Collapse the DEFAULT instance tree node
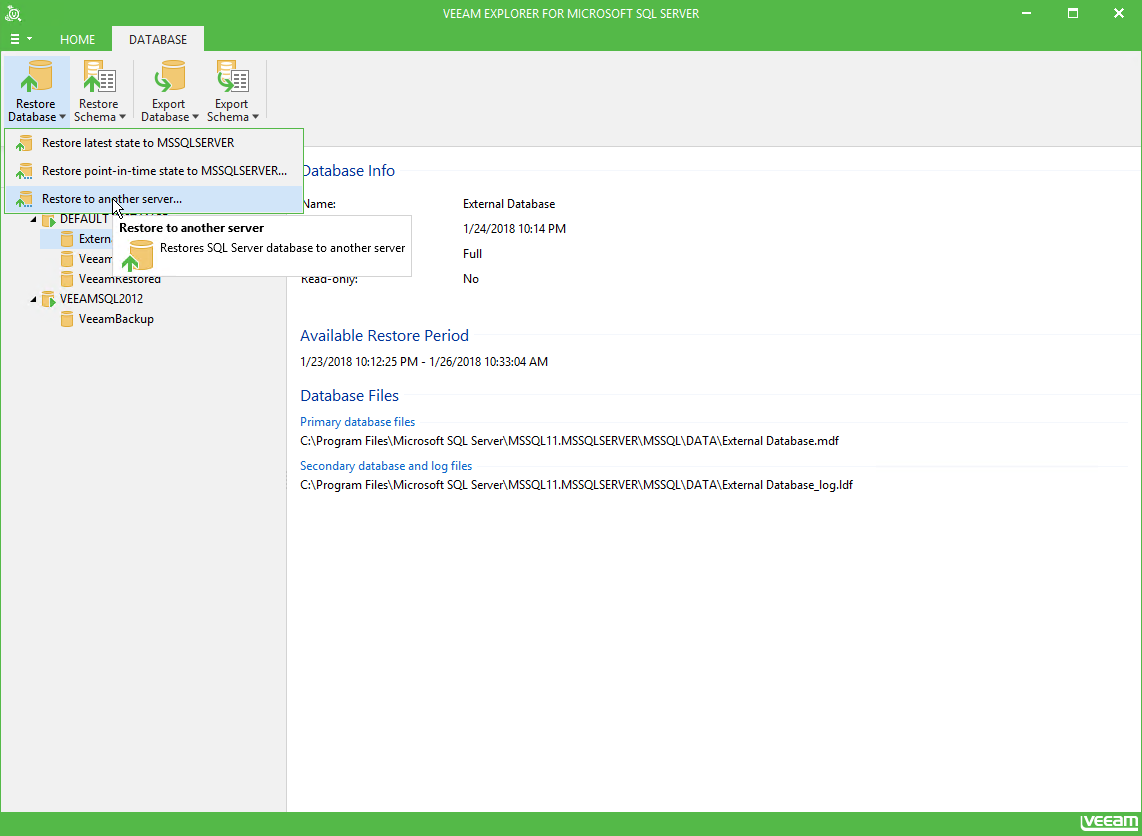Viewport: 1142px width, 836px height. (x=33, y=220)
